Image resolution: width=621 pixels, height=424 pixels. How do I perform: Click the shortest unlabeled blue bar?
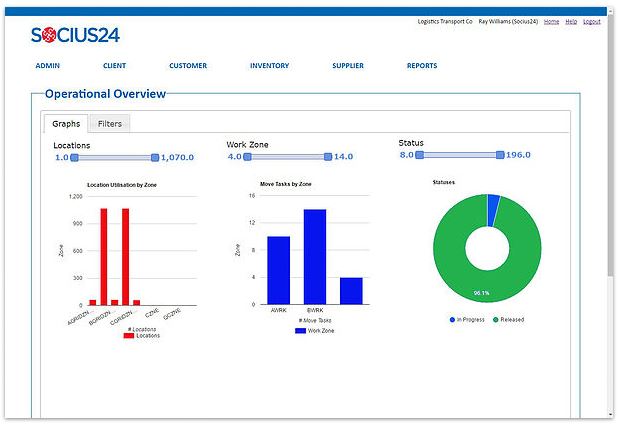tap(351, 291)
